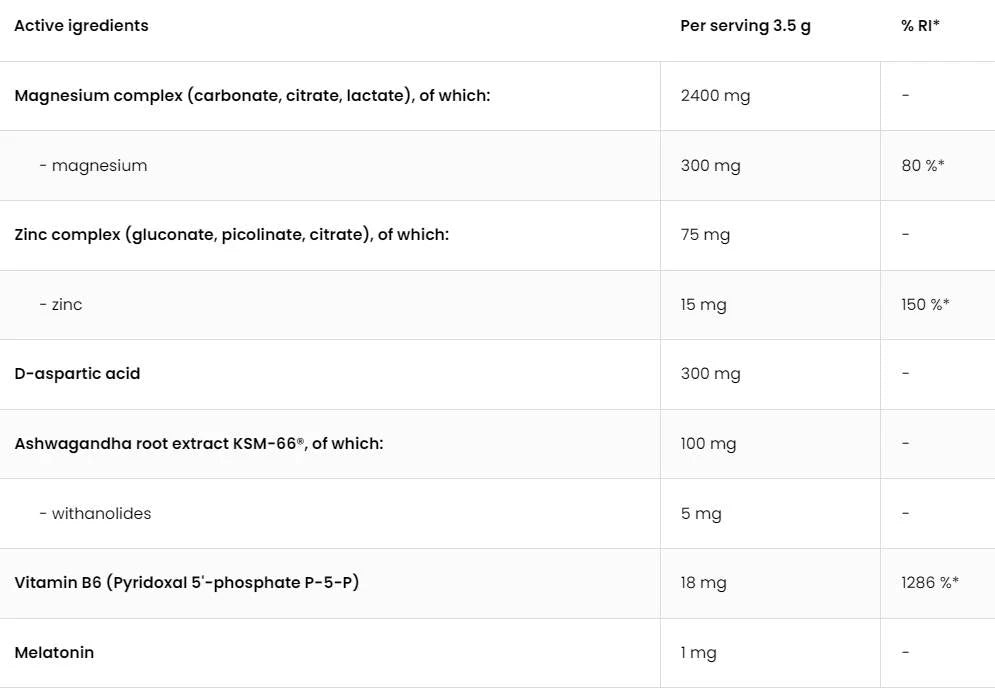Click the "% RI*" column header
The width and height of the screenshot is (995, 688).
920,26
